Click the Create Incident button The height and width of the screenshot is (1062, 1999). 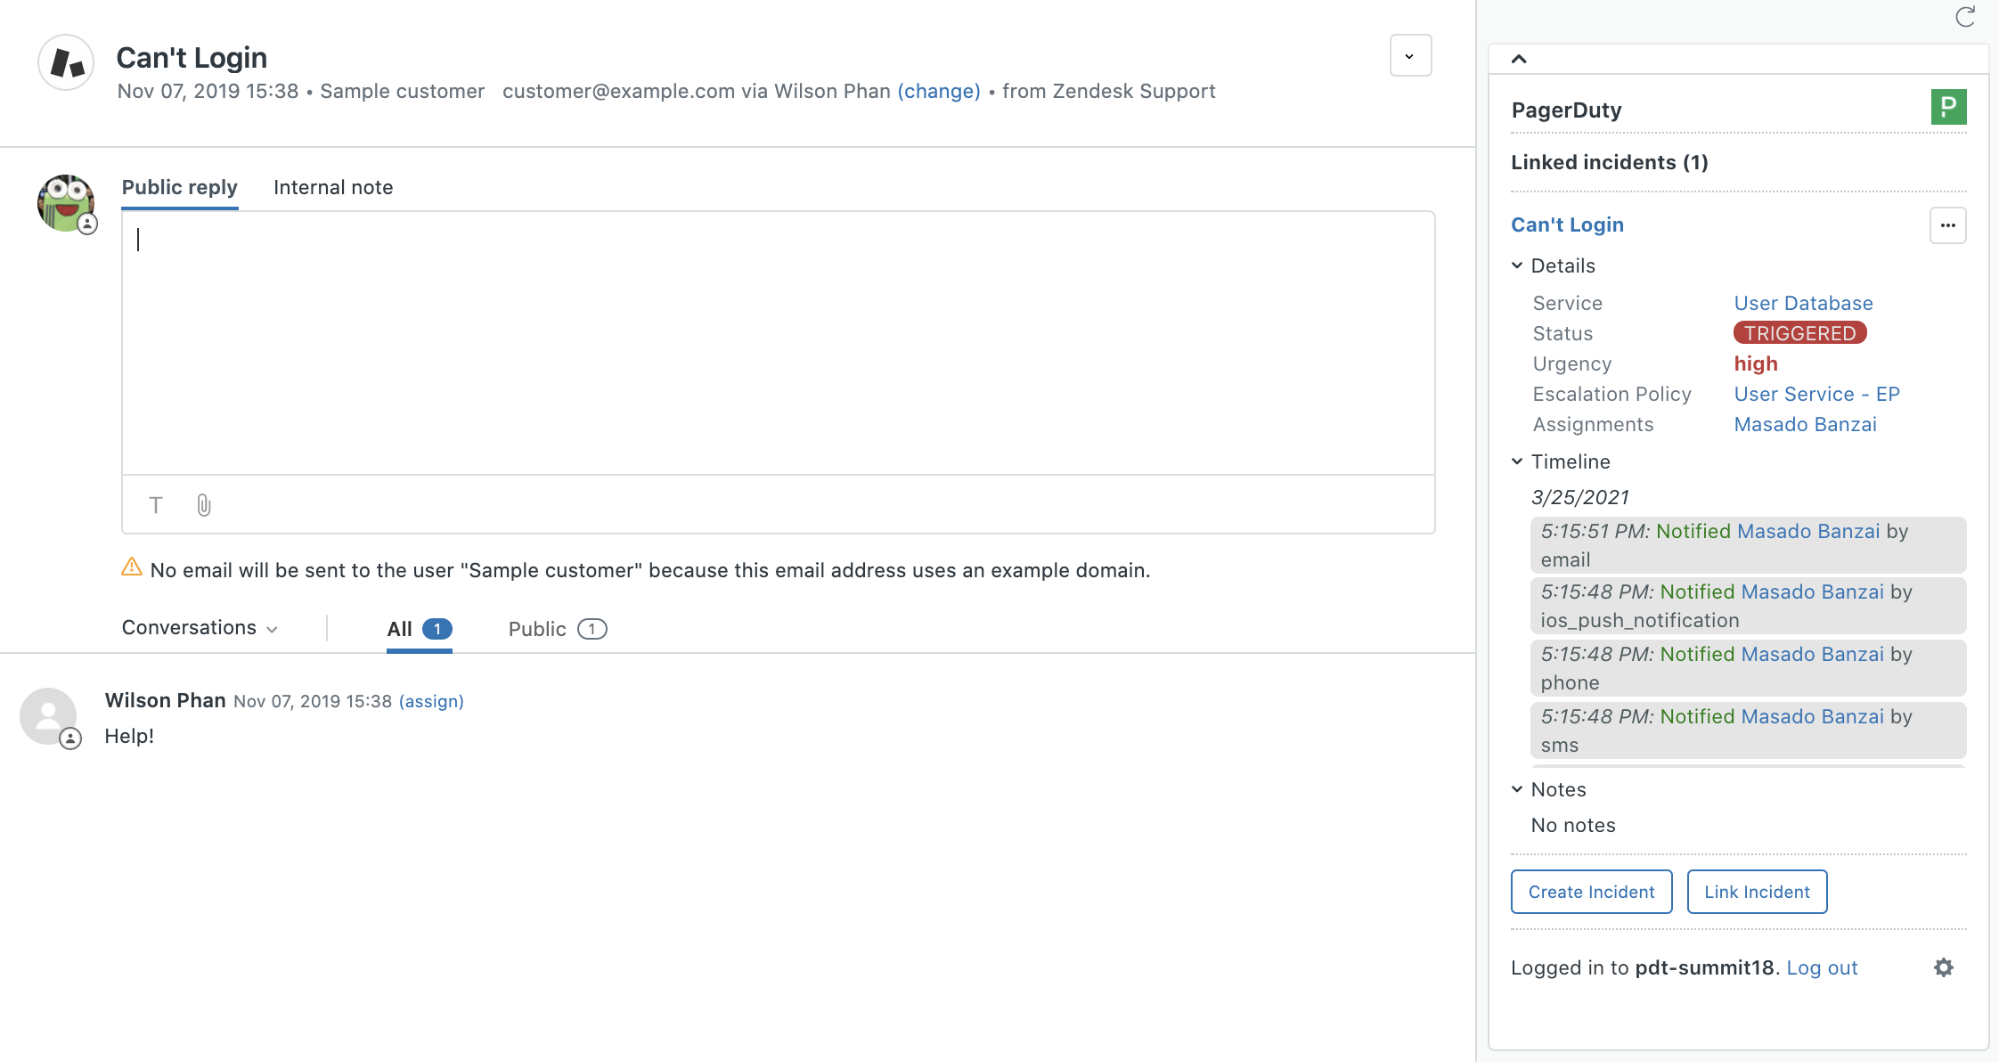tap(1590, 891)
